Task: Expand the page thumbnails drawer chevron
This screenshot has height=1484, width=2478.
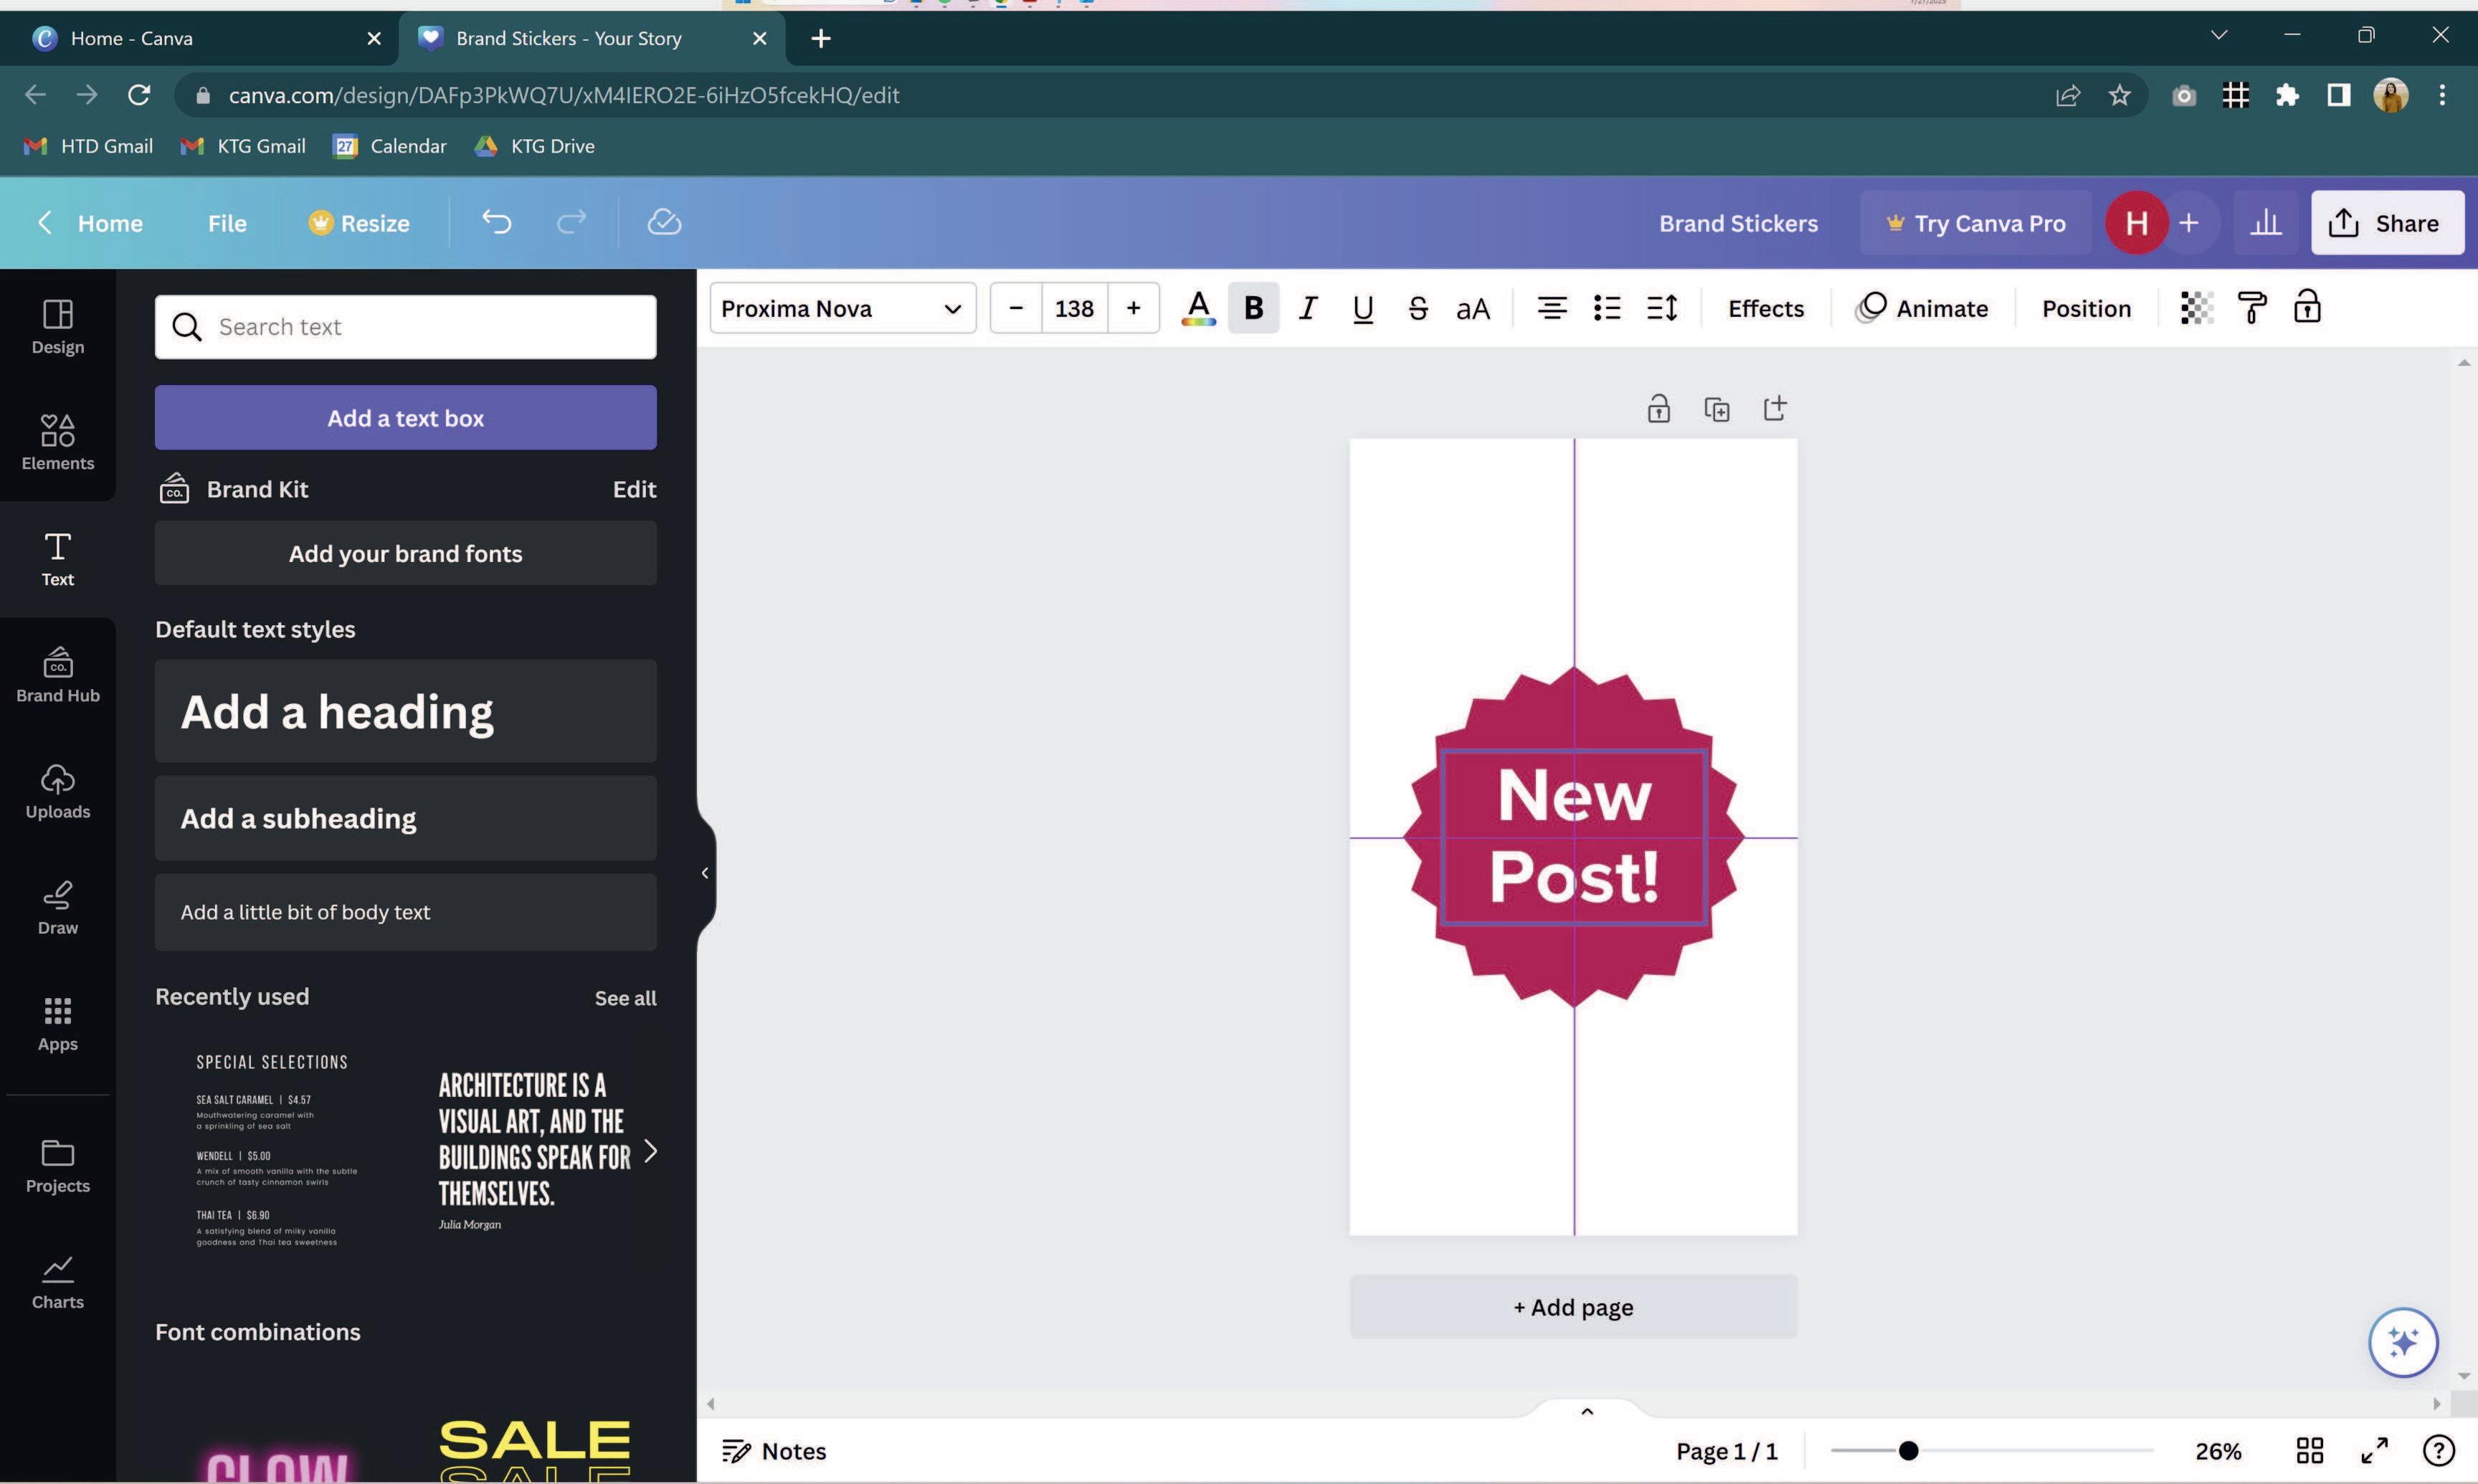Action: coord(1586,1411)
